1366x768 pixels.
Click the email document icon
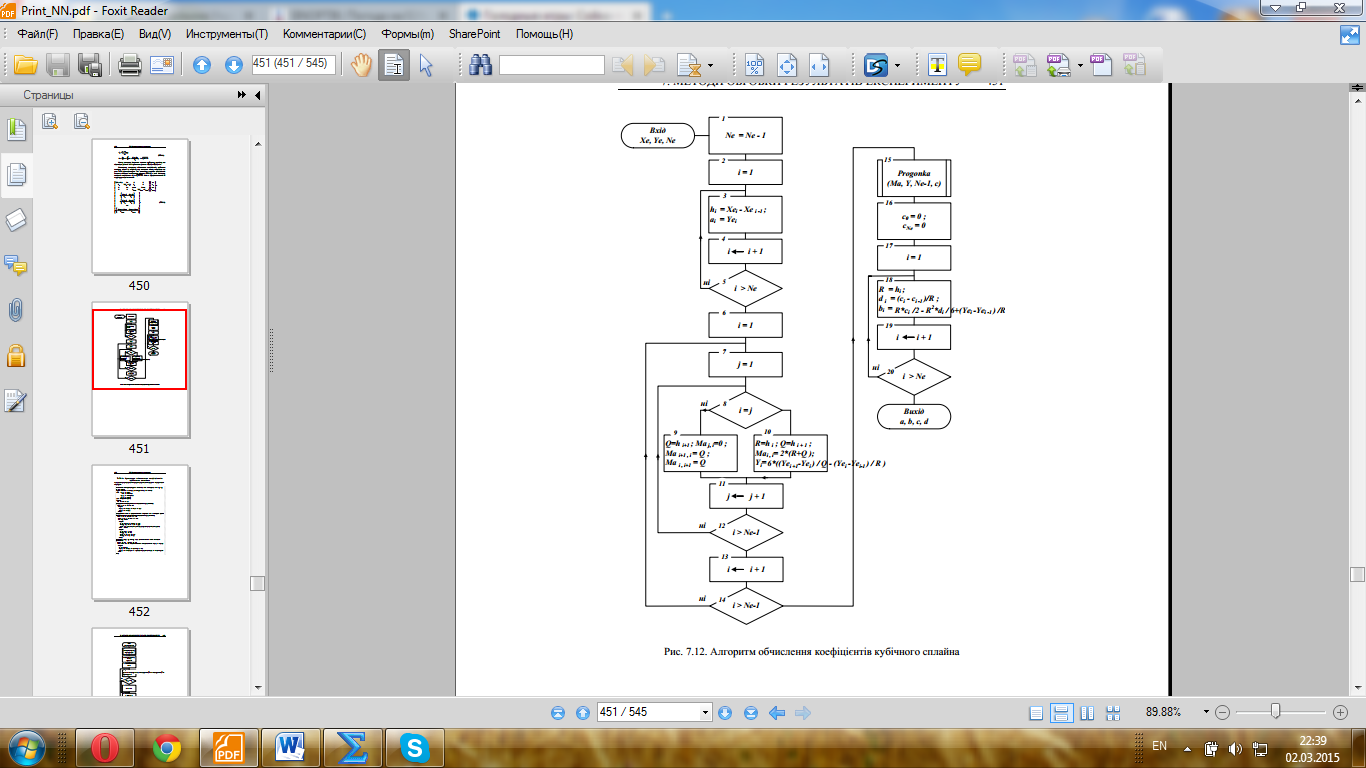162,65
